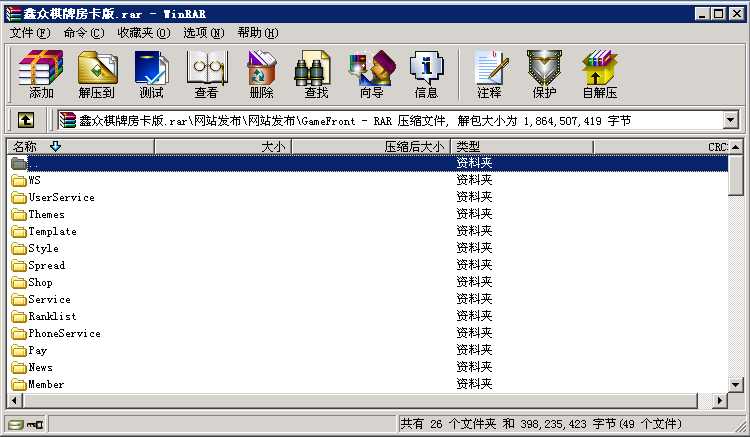Select the PhoneService folder row
The height and width of the screenshot is (437, 750).
pyautogui.click(x=368, y=334)
